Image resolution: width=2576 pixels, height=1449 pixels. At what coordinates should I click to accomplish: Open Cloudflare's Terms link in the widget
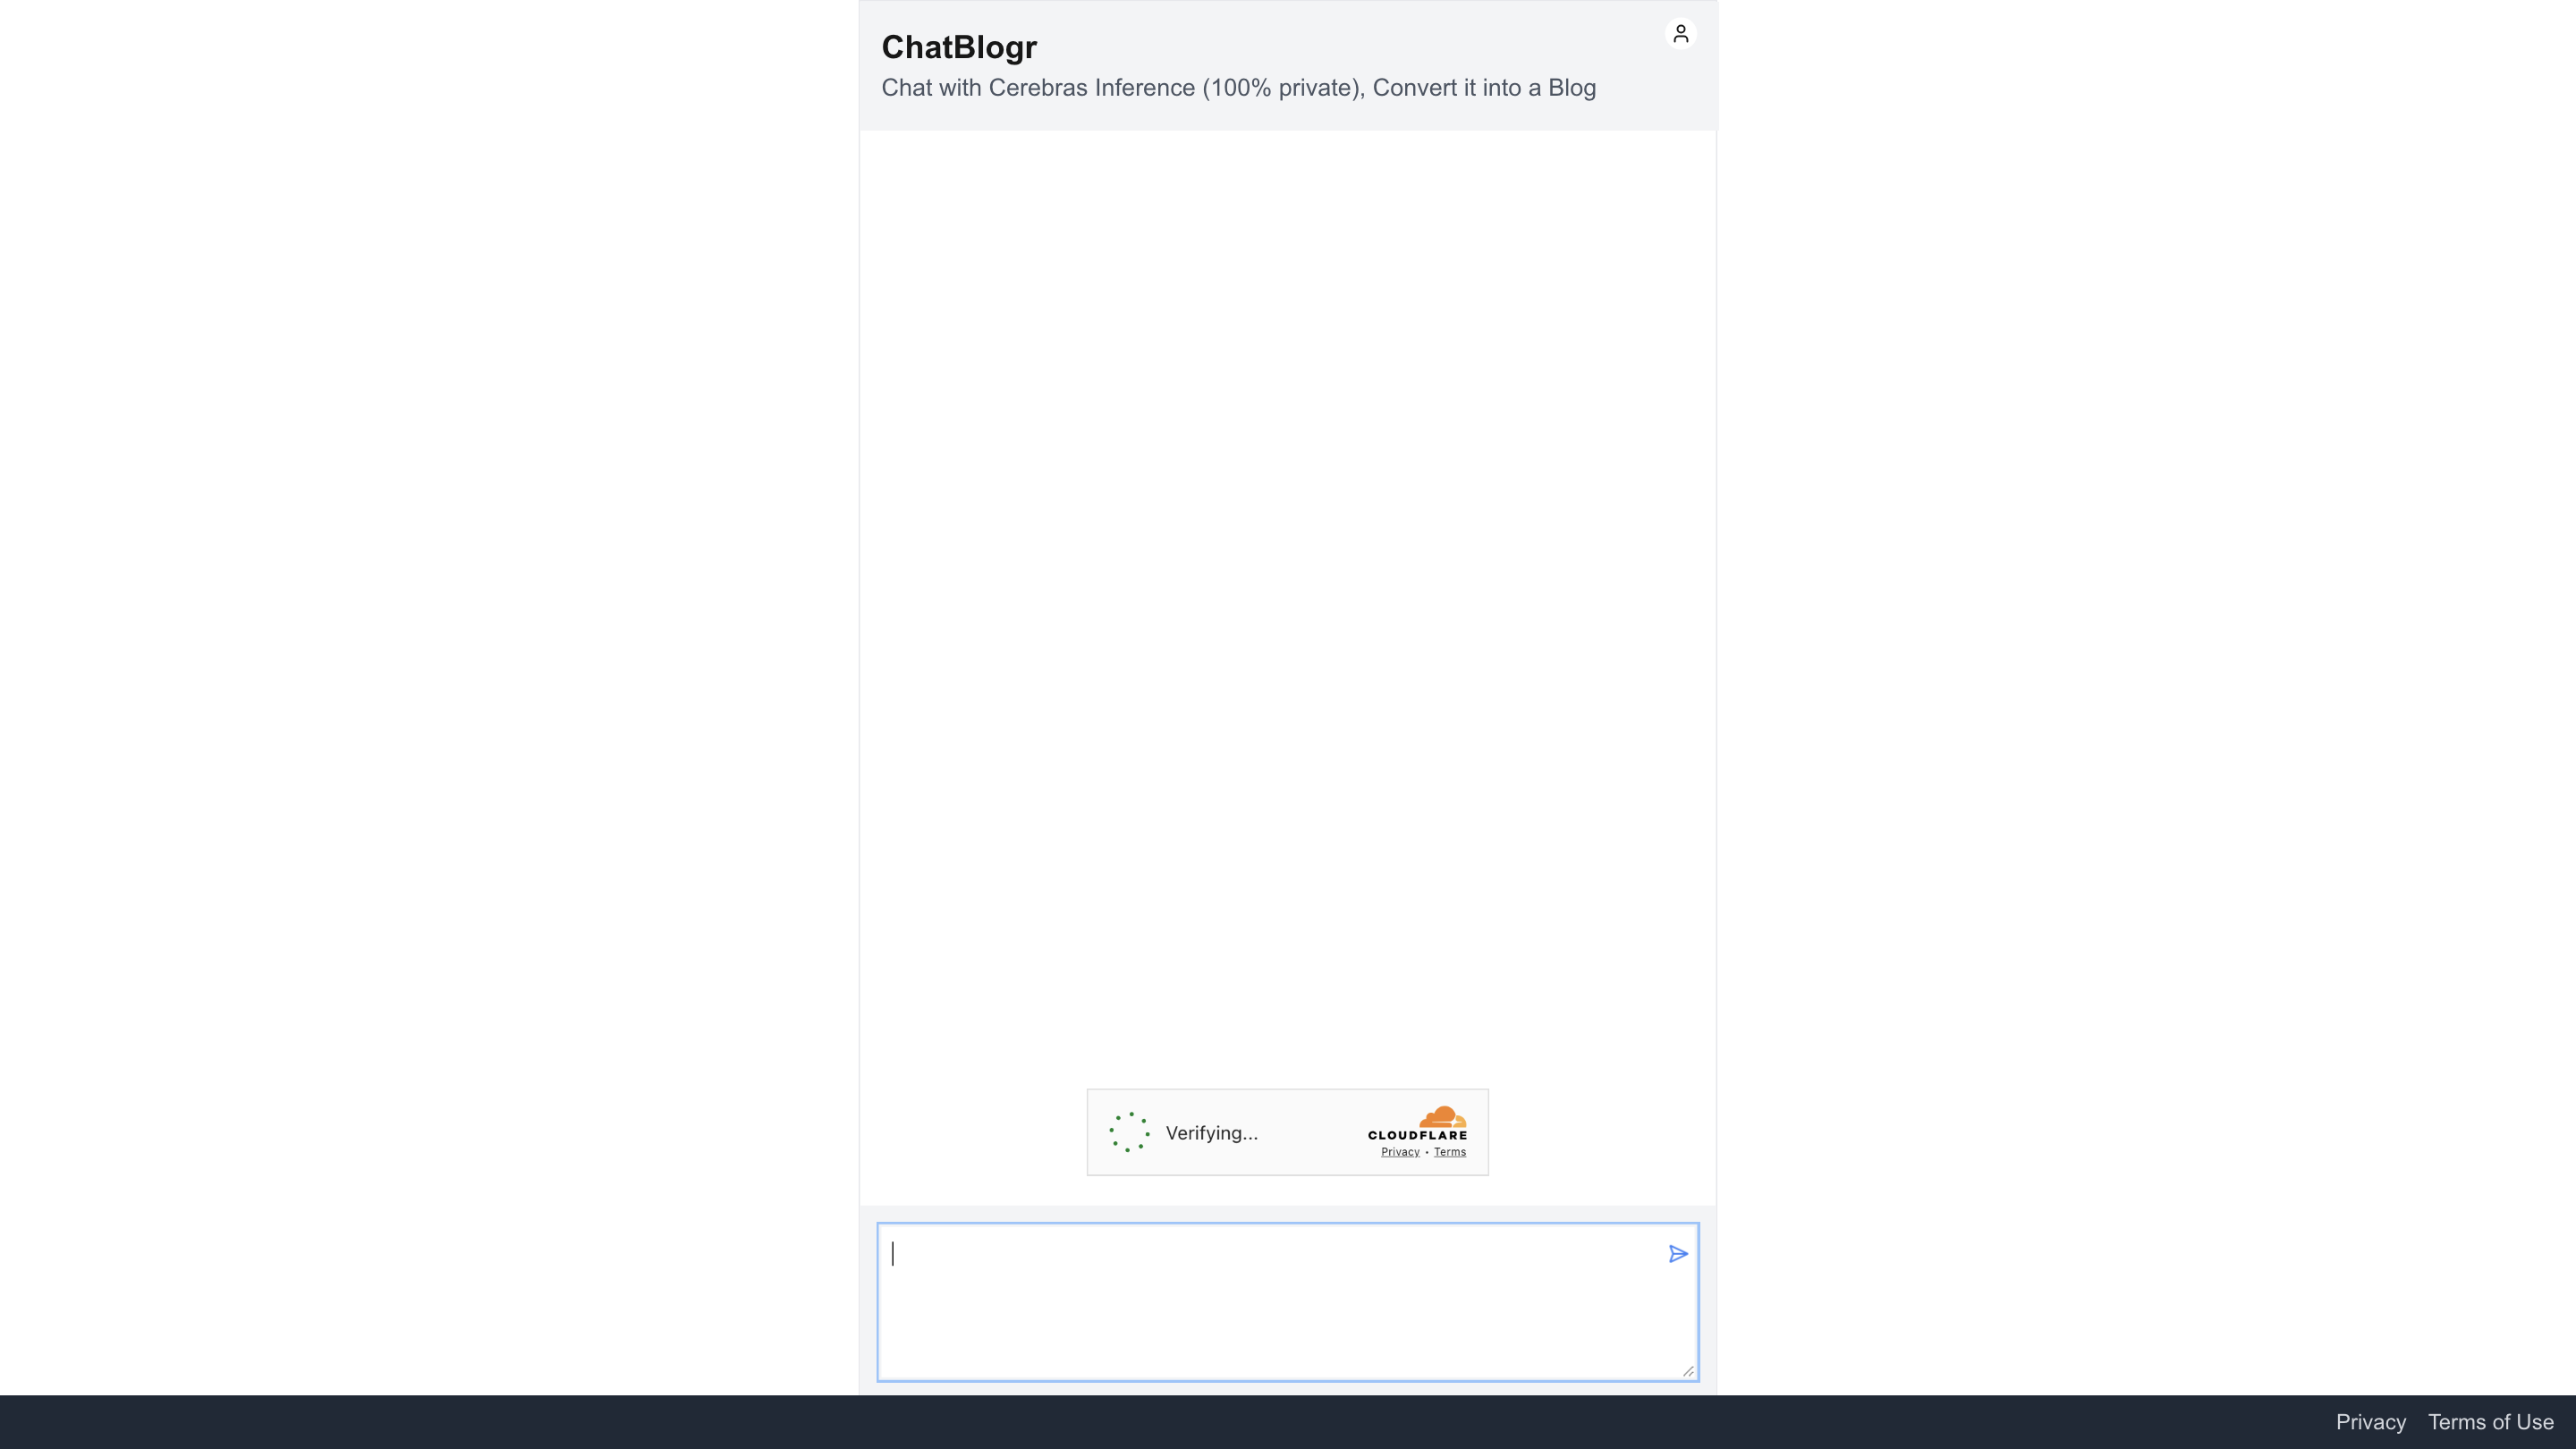1449,1152
